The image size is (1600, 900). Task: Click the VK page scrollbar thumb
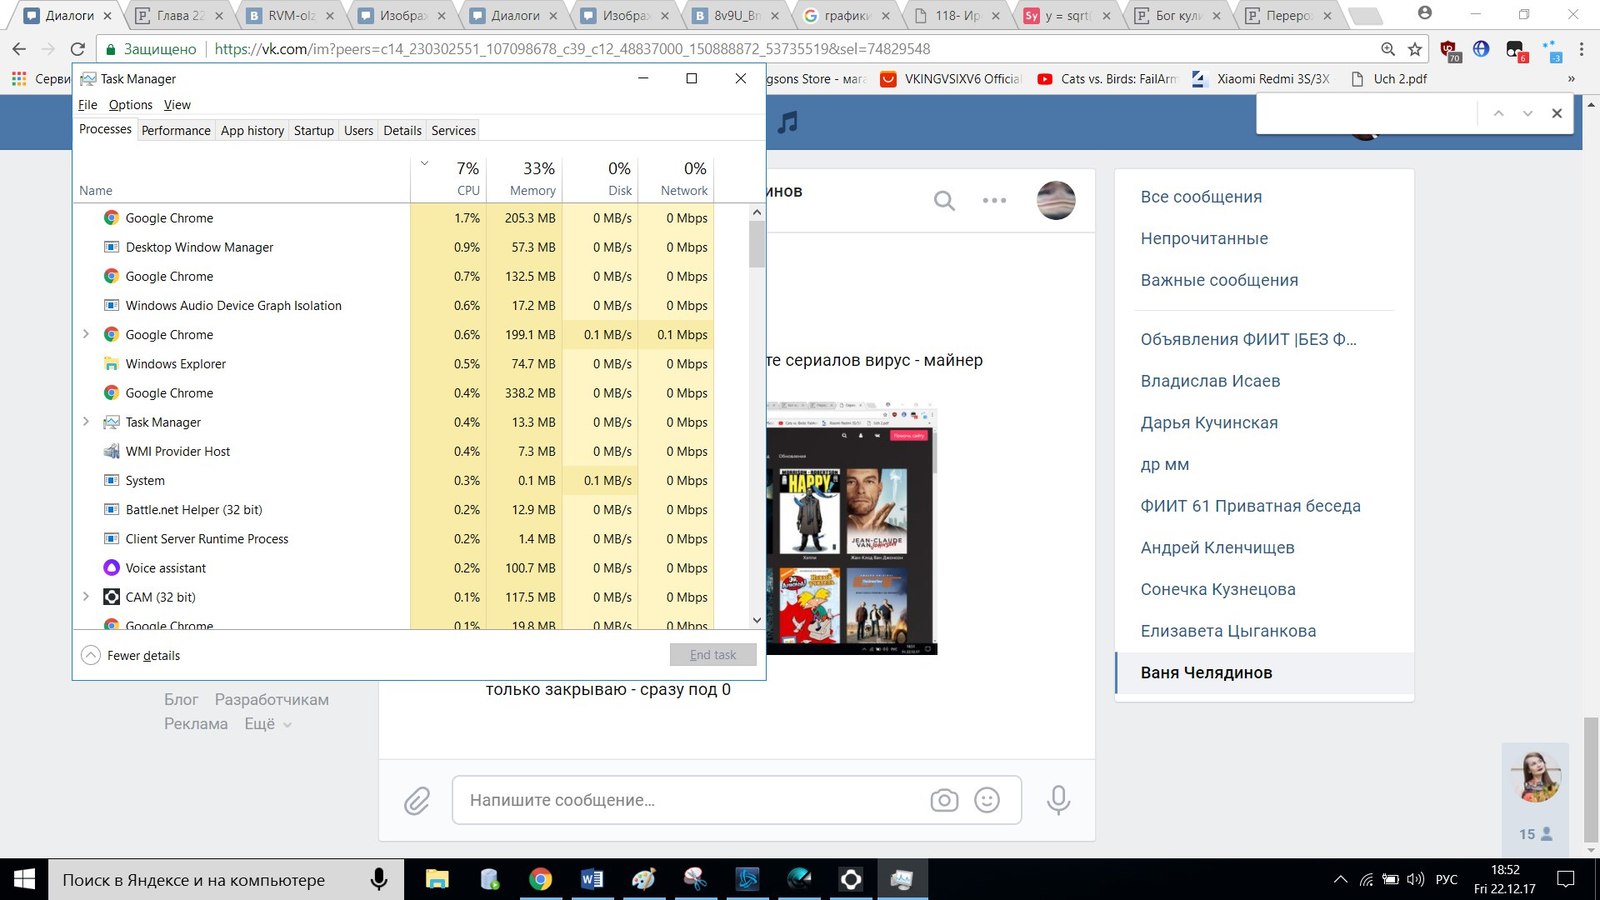(x=1591, y=780)
